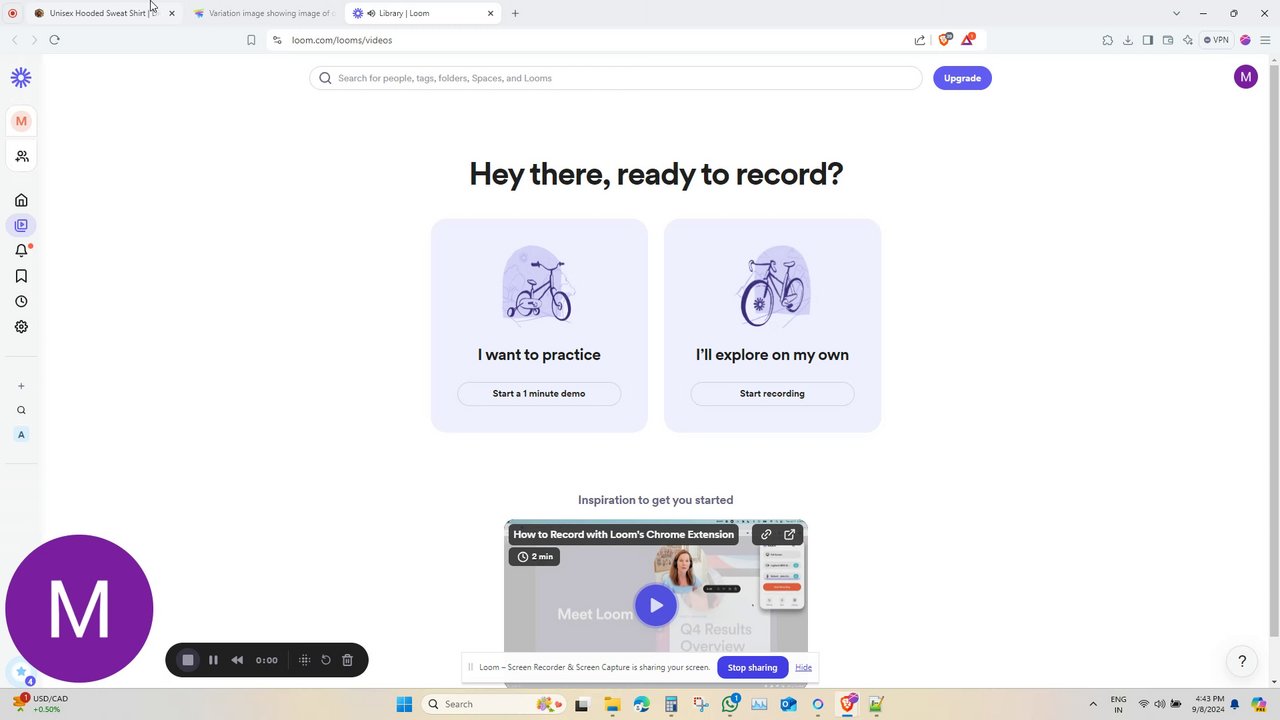
Task: Expand the tab search chevron
Action: point(1176,13)
